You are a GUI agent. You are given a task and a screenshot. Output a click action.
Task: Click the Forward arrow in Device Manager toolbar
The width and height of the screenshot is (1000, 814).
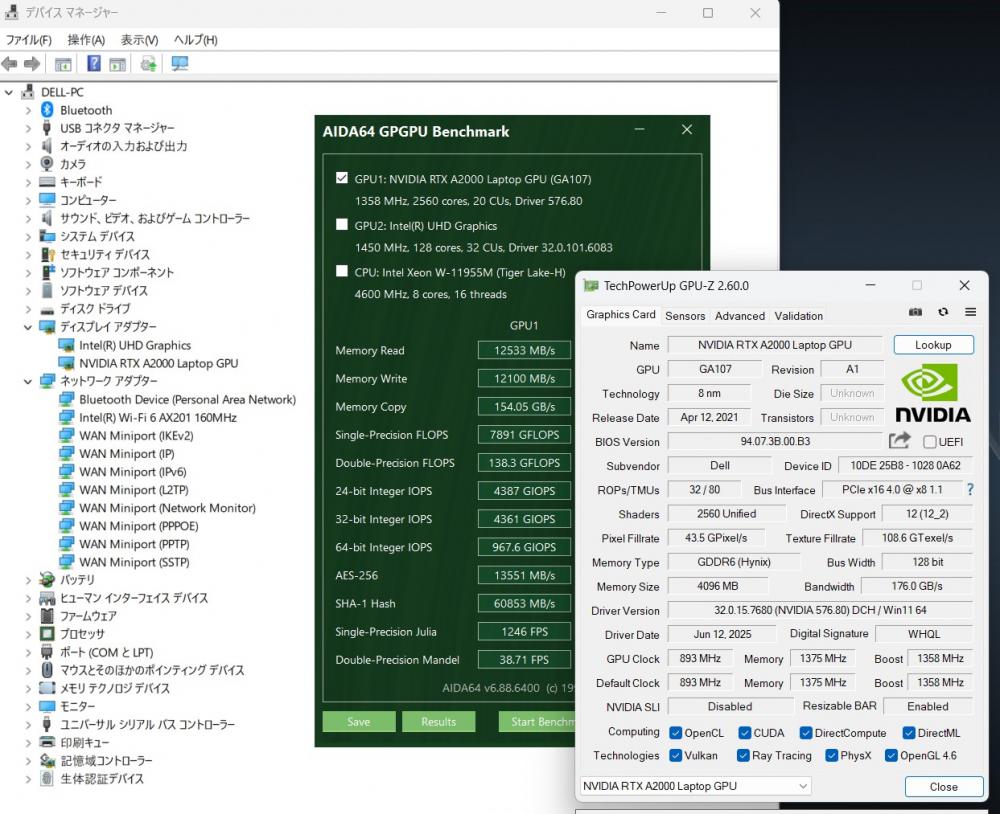(x=32, y=64)
